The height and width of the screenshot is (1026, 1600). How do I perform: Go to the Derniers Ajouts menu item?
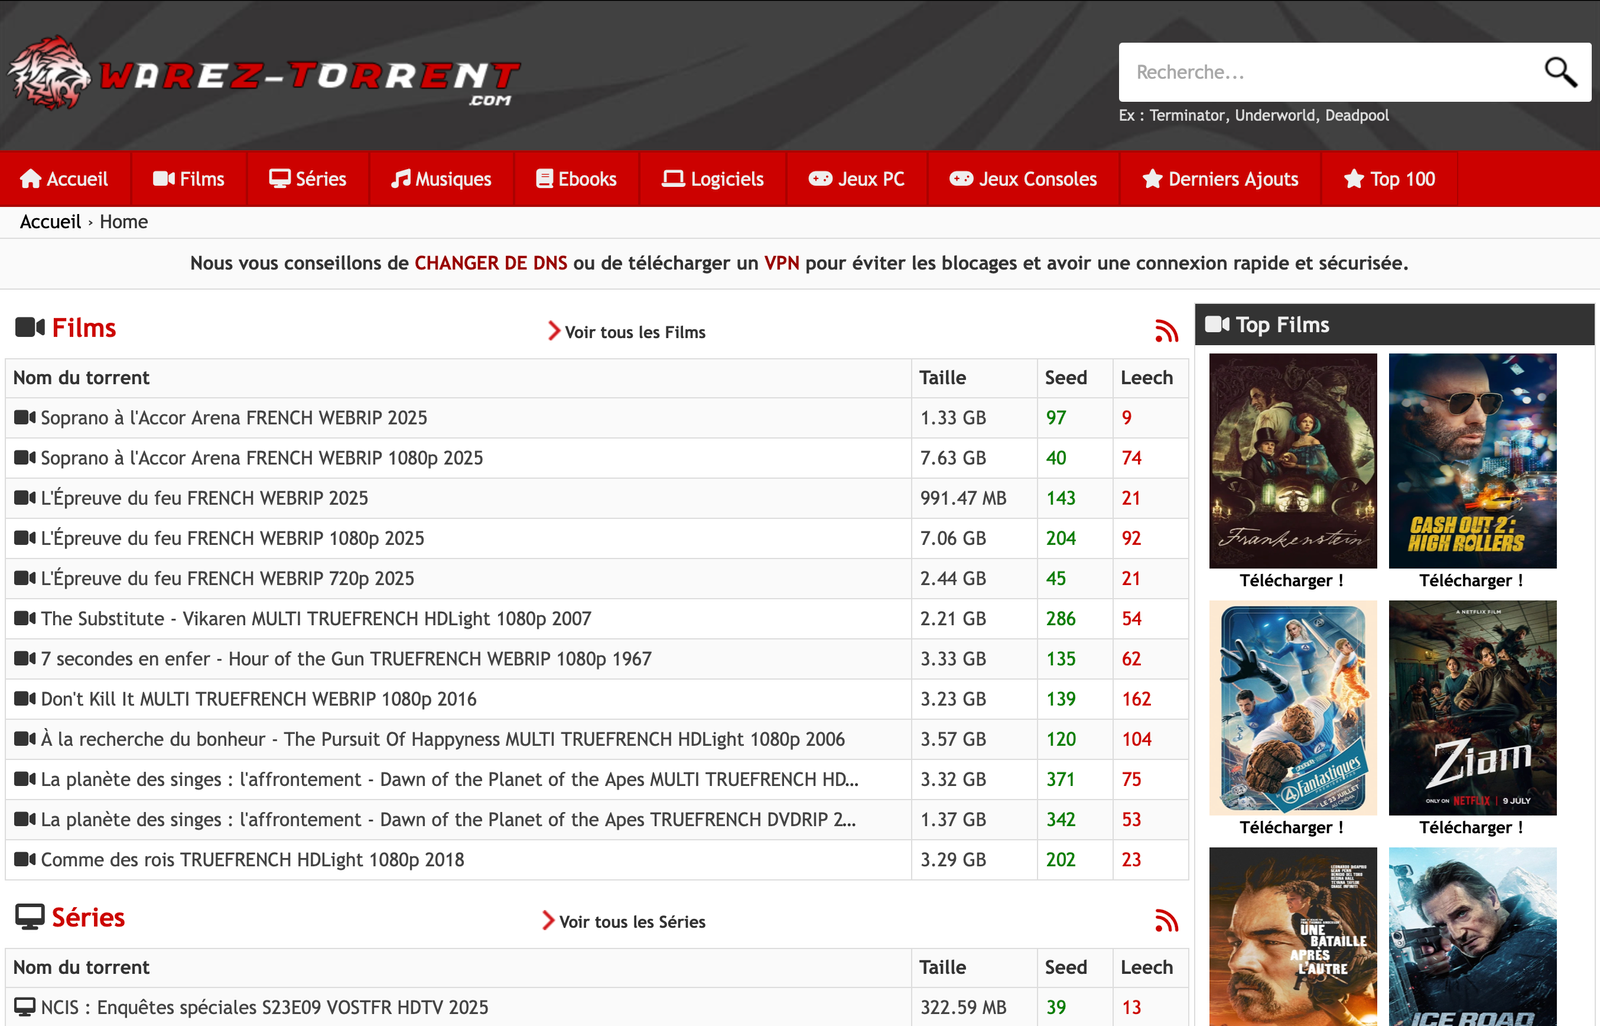pyautogui.click(x=1221, y=179)
